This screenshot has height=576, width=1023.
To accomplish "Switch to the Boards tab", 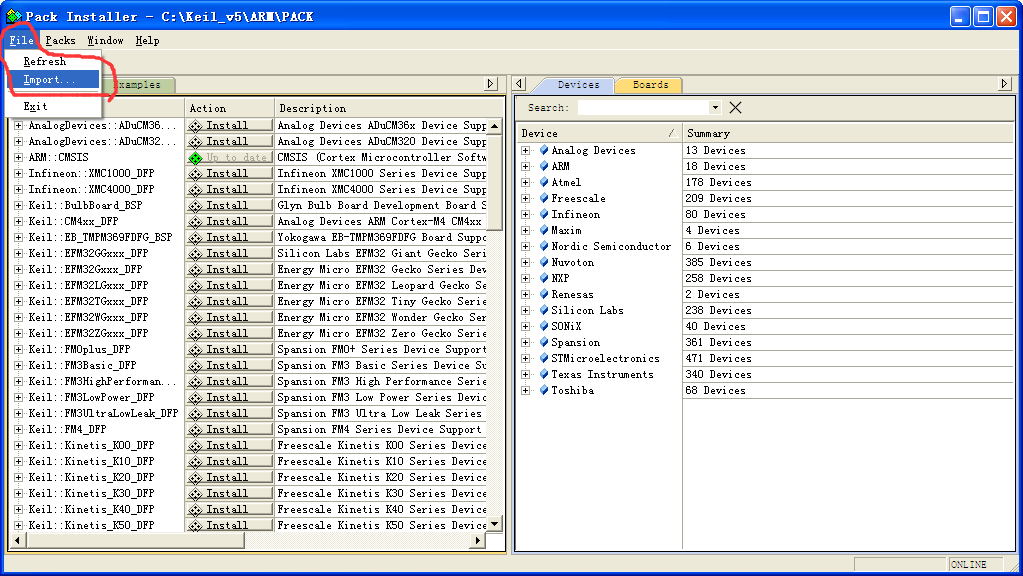I will pos(650,85).
